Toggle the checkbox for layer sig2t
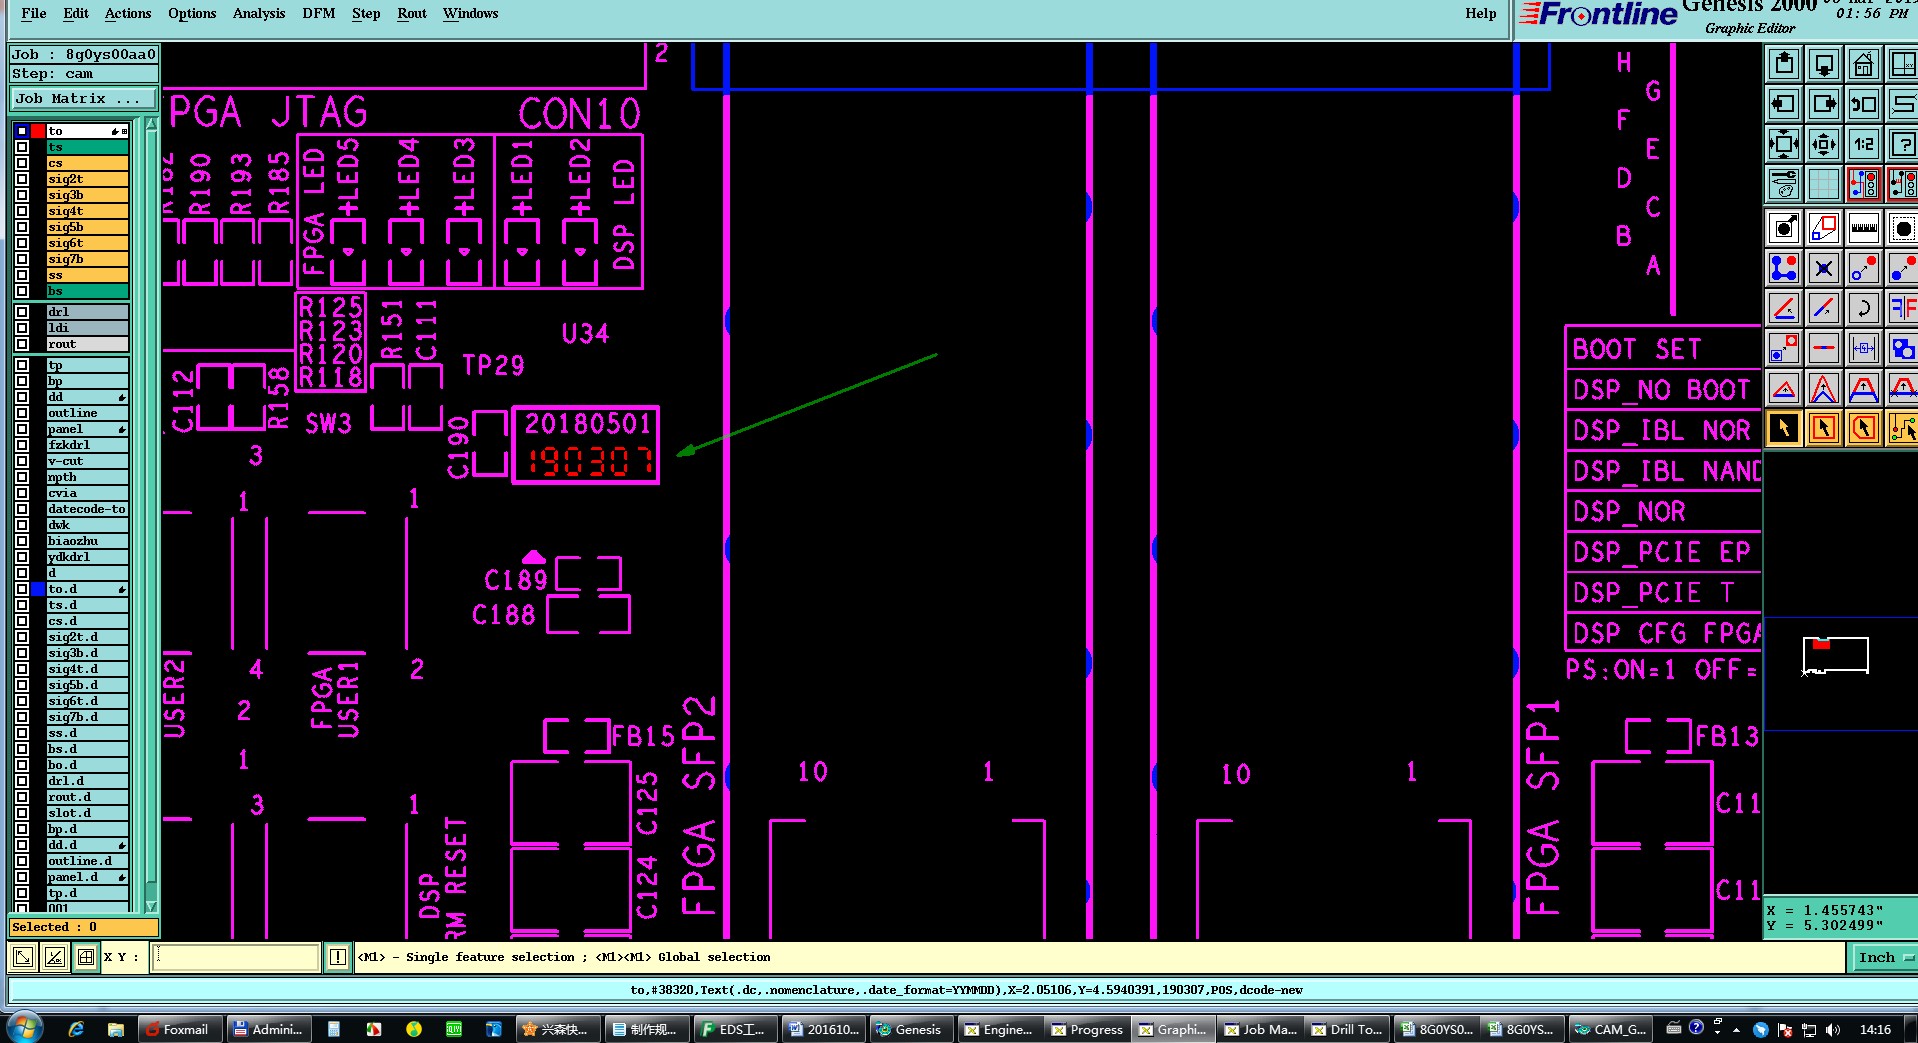 pyautogui.click(x=22, y=179)
